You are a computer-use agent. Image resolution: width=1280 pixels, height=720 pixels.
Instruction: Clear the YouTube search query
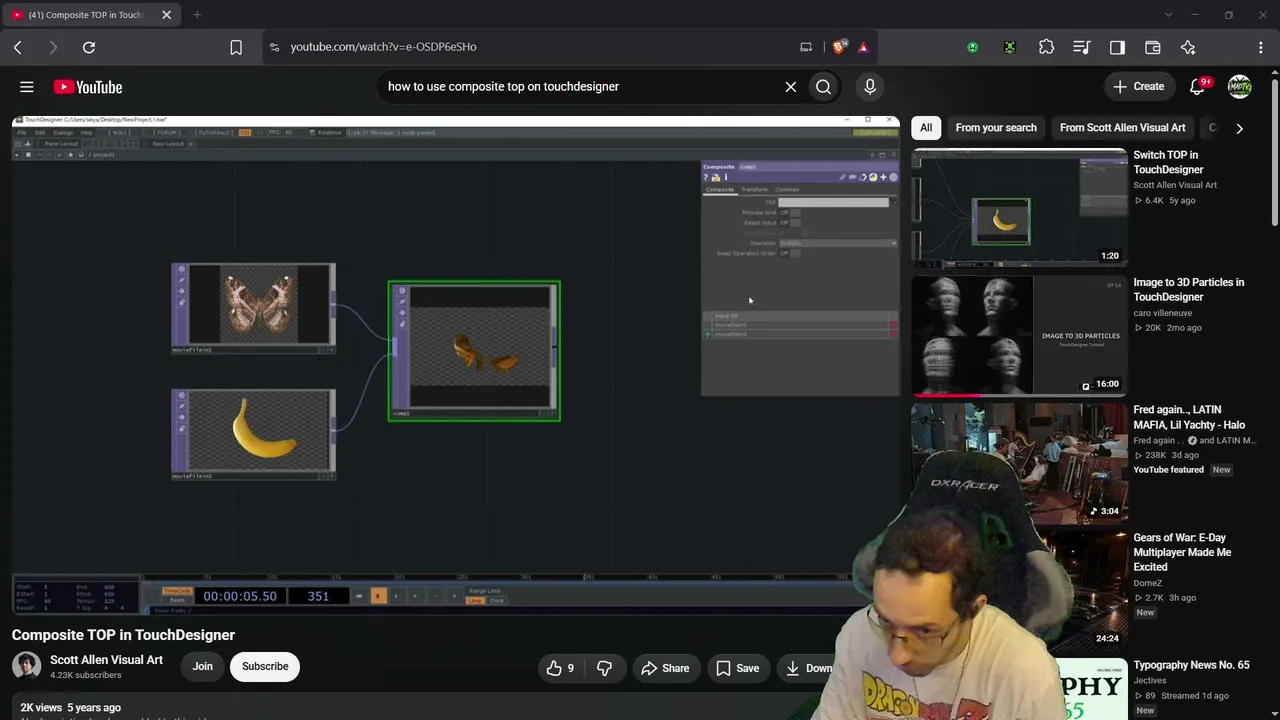click(791, 87)
